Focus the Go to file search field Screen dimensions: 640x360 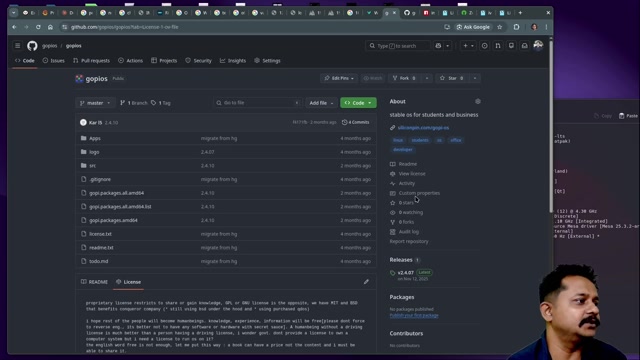point(258,103)
